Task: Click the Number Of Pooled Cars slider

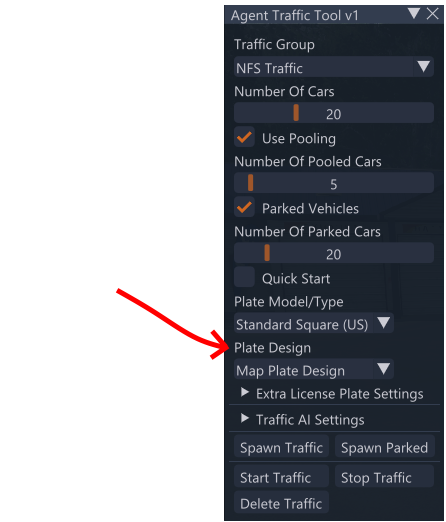Action: click(334, 183)
